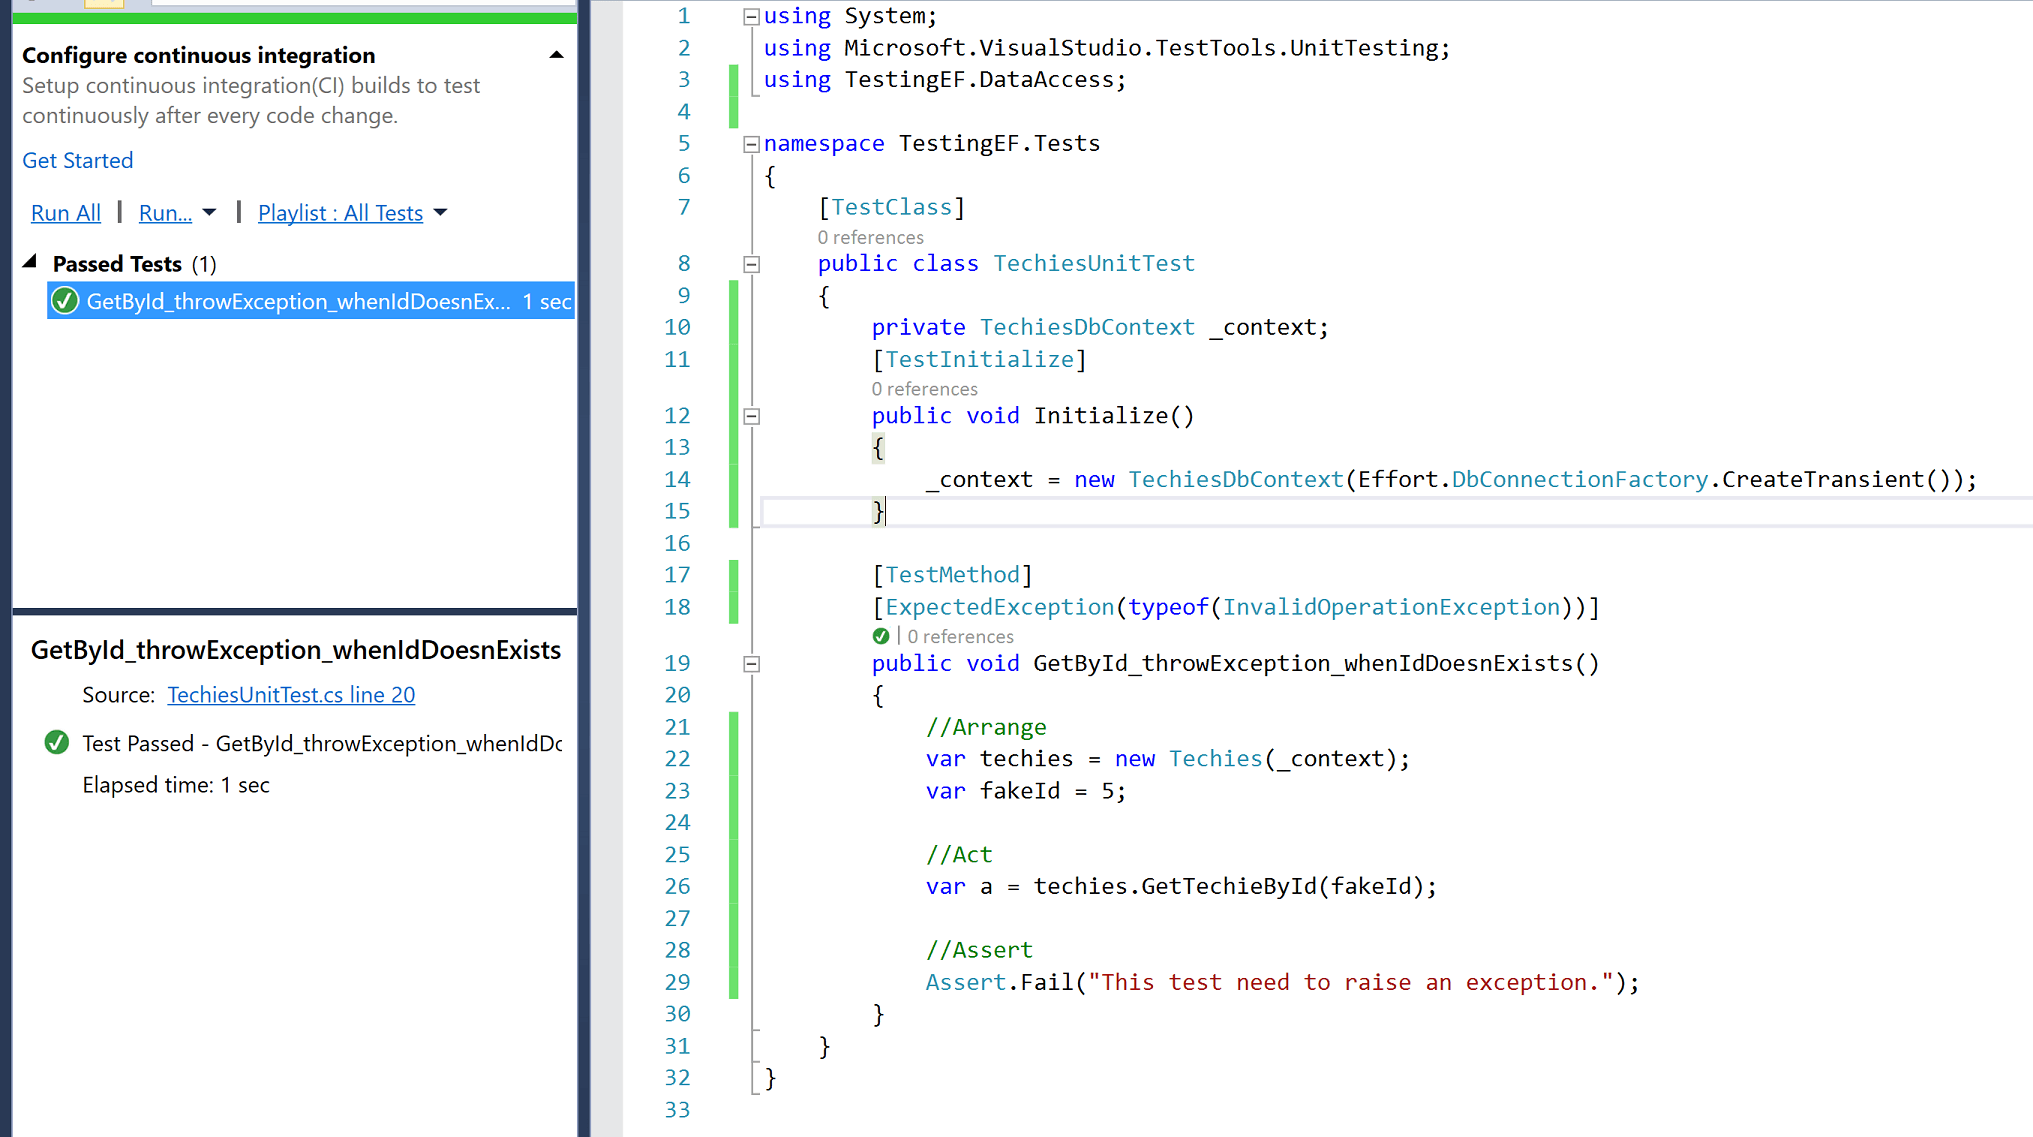2033x1137 pixels.
Task: Click DbConnectionFactory on line 14
Action: (x=1580, y=479)
